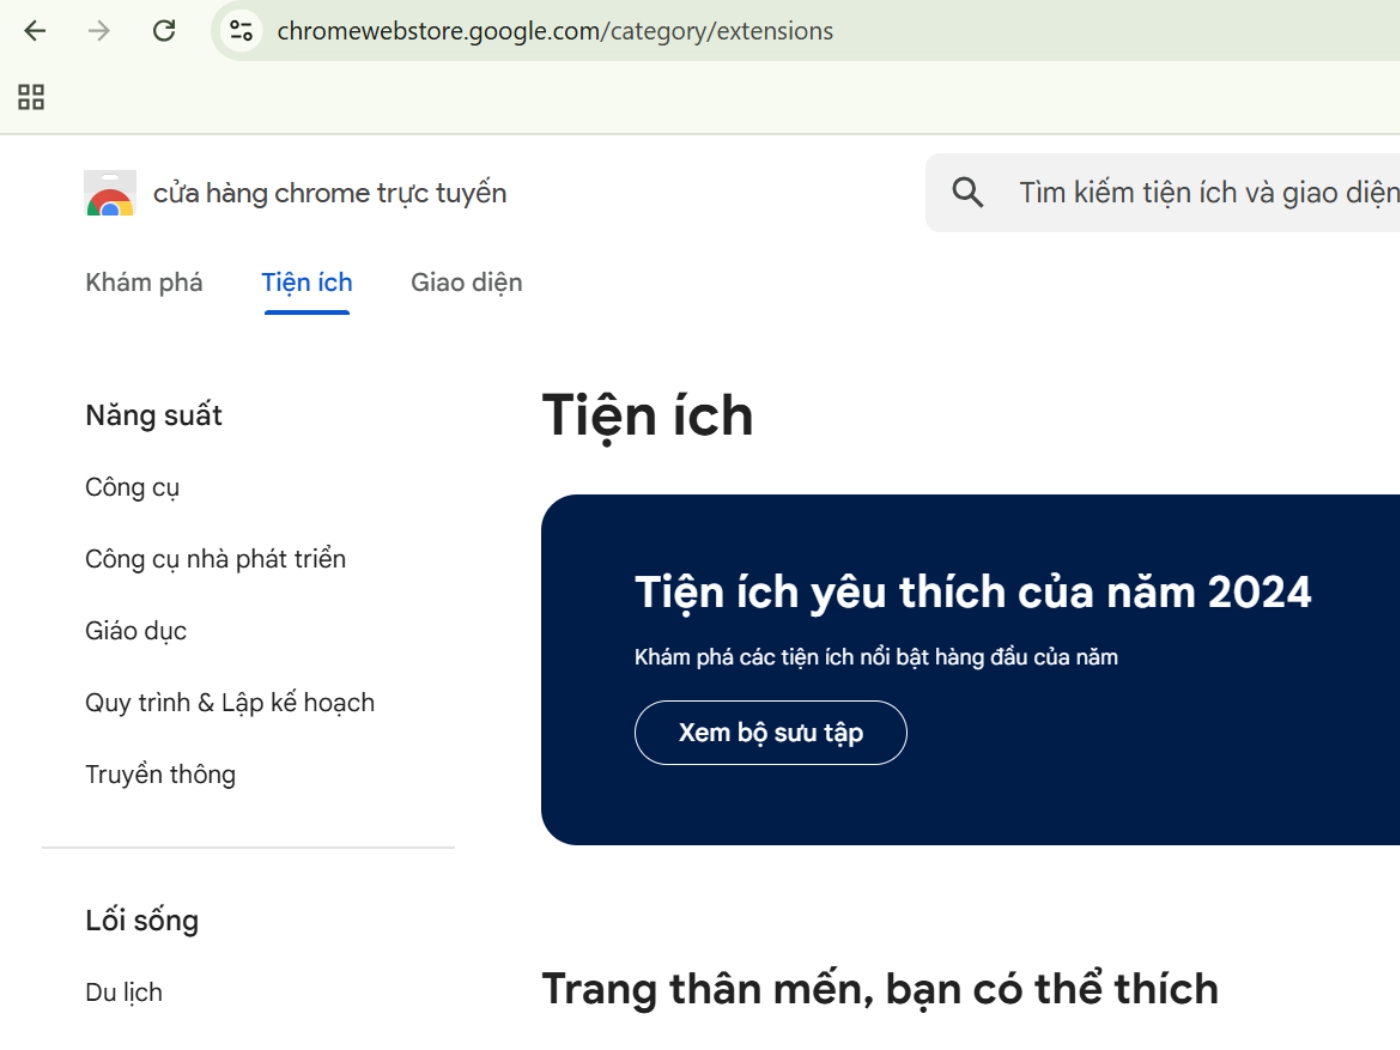Choose the Truyền thông category

160,775
